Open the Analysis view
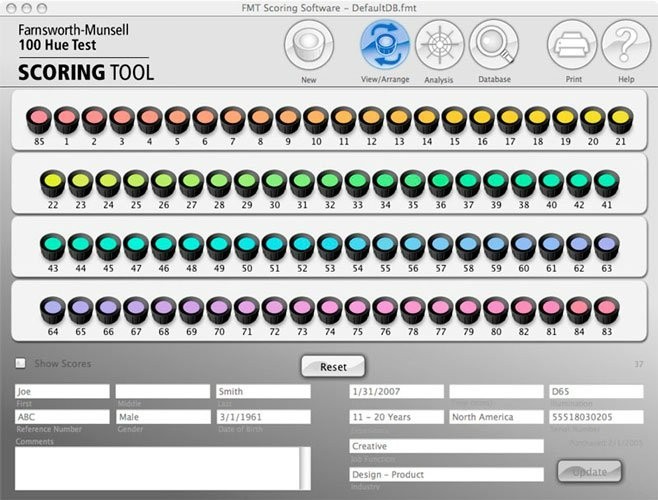 click(x=439, y=45)
